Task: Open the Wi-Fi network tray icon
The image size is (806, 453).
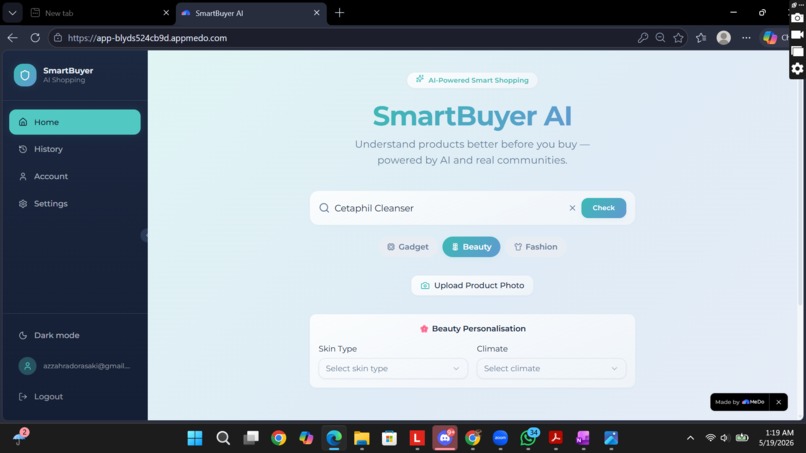Action: click(710, 438)
